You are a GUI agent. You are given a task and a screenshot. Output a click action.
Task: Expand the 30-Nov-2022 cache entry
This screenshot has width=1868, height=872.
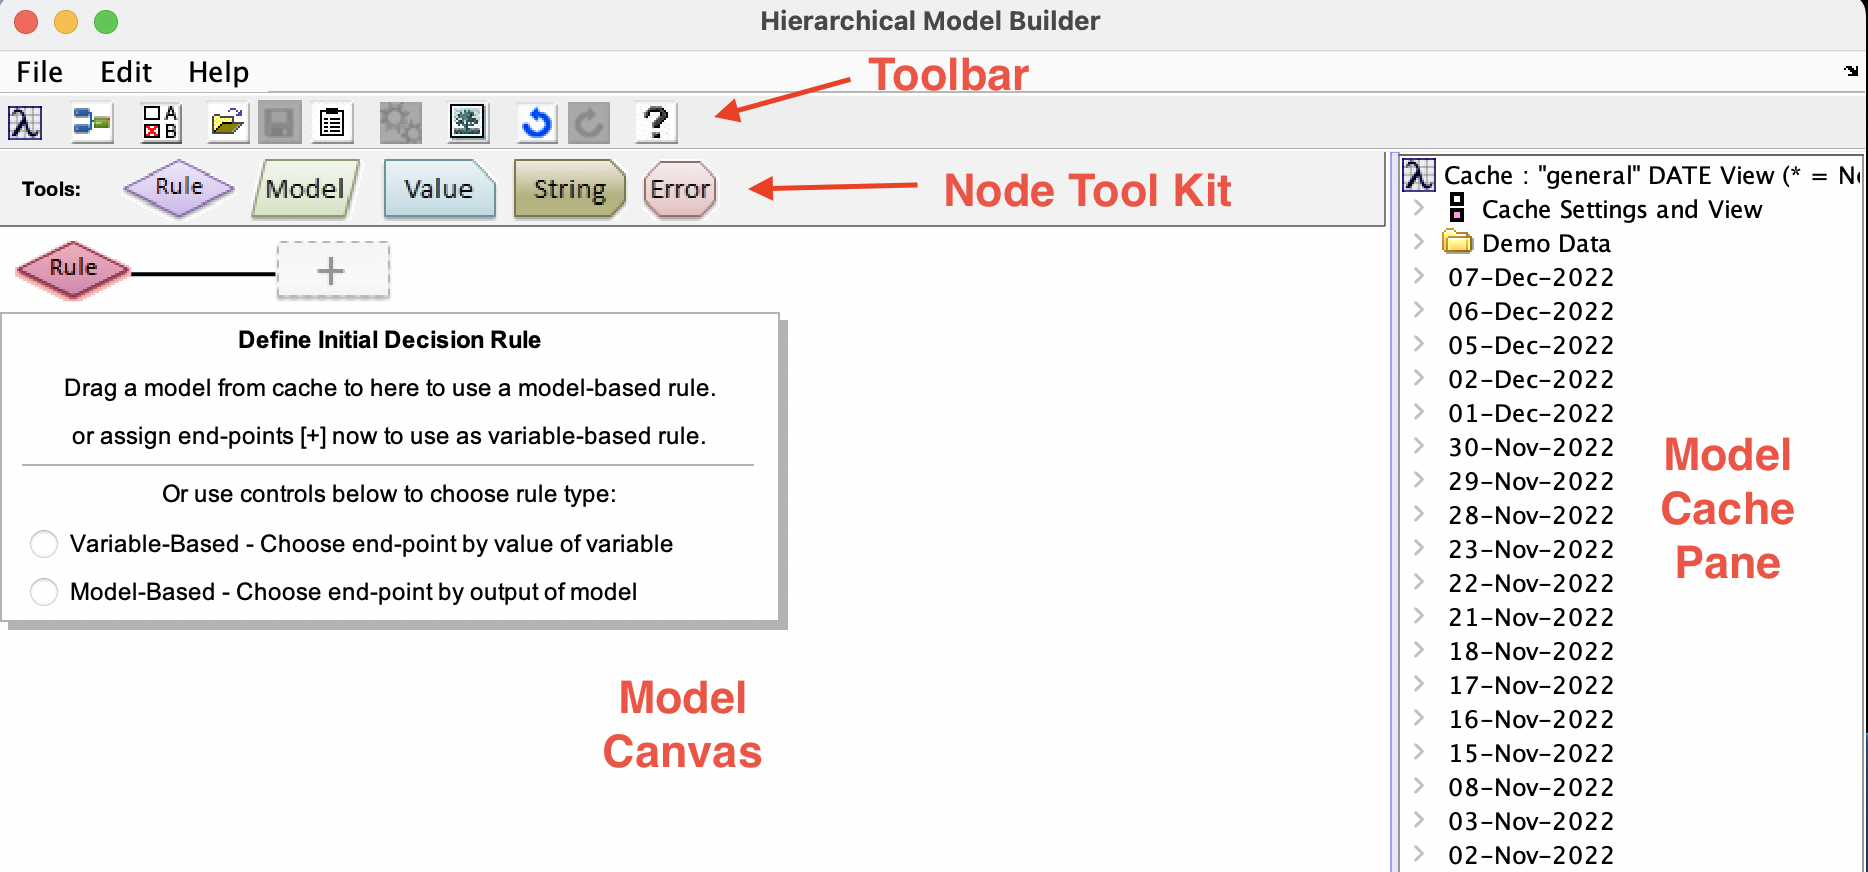(x=1418, y=446)
